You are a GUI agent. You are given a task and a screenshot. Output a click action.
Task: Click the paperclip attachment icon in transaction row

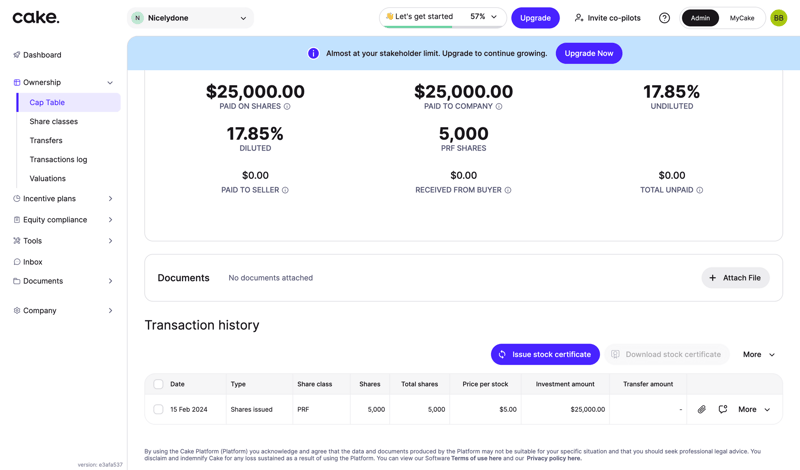click(701, 409)
